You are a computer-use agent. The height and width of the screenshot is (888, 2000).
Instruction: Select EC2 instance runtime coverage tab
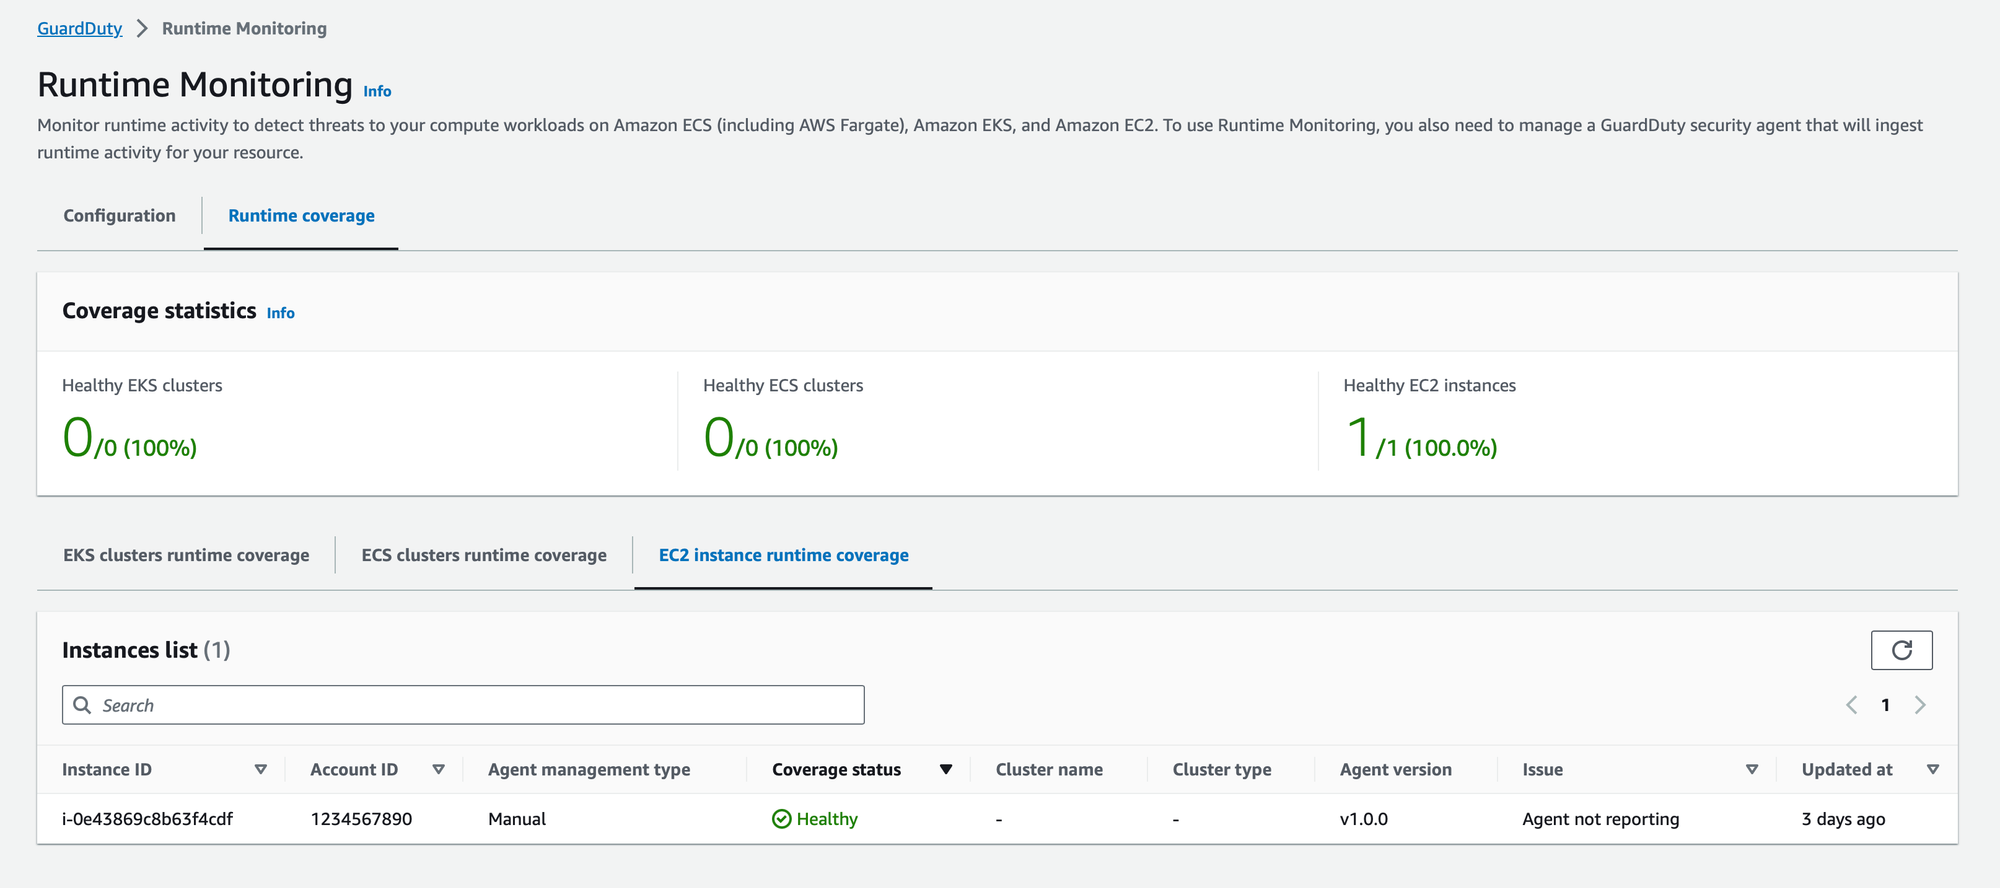point(783,555)
